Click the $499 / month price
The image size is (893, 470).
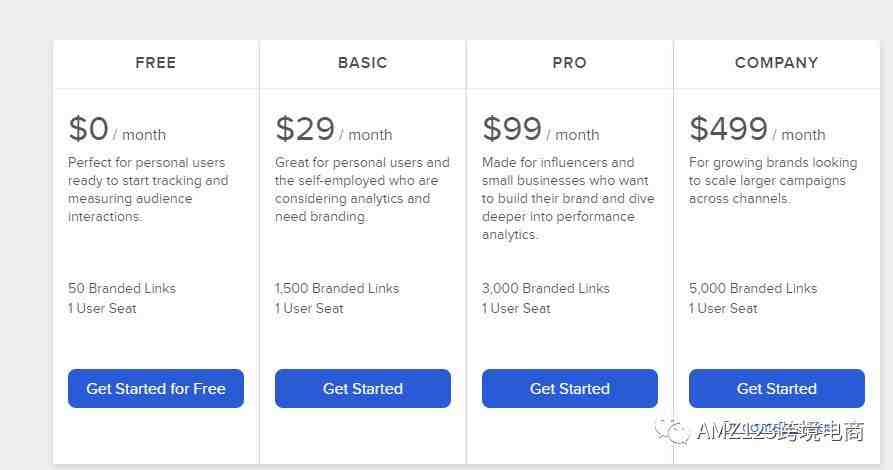coord(757,129)
